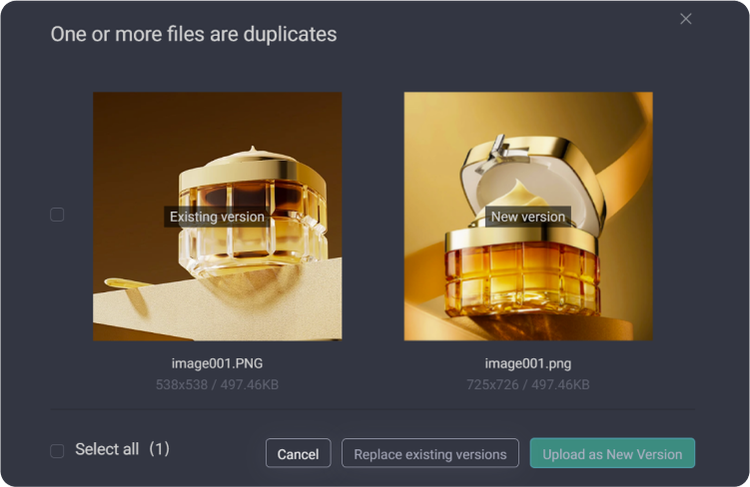Click the 538x538 / 497.46KB file details
The image size is (750, 487).
pos(217,385)
